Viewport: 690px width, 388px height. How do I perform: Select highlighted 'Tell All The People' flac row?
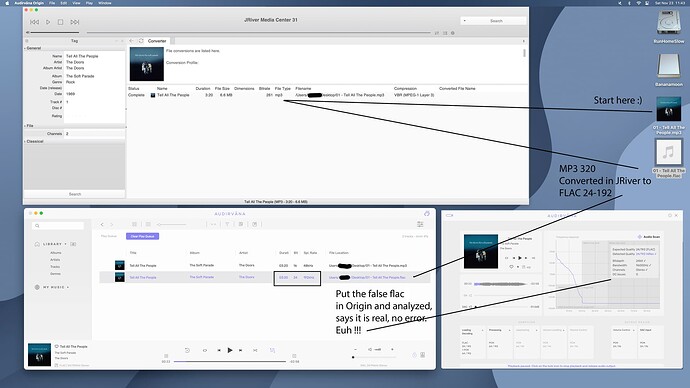point(264,277)
